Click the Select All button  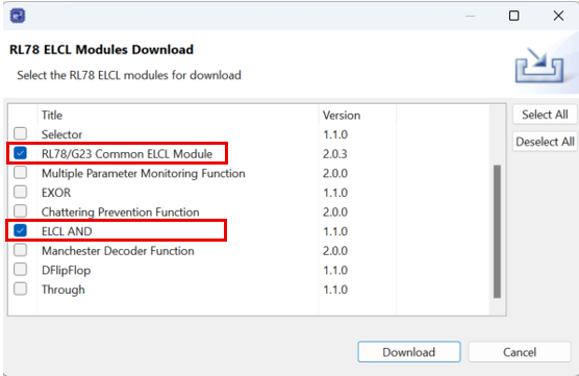pos(545,114)
